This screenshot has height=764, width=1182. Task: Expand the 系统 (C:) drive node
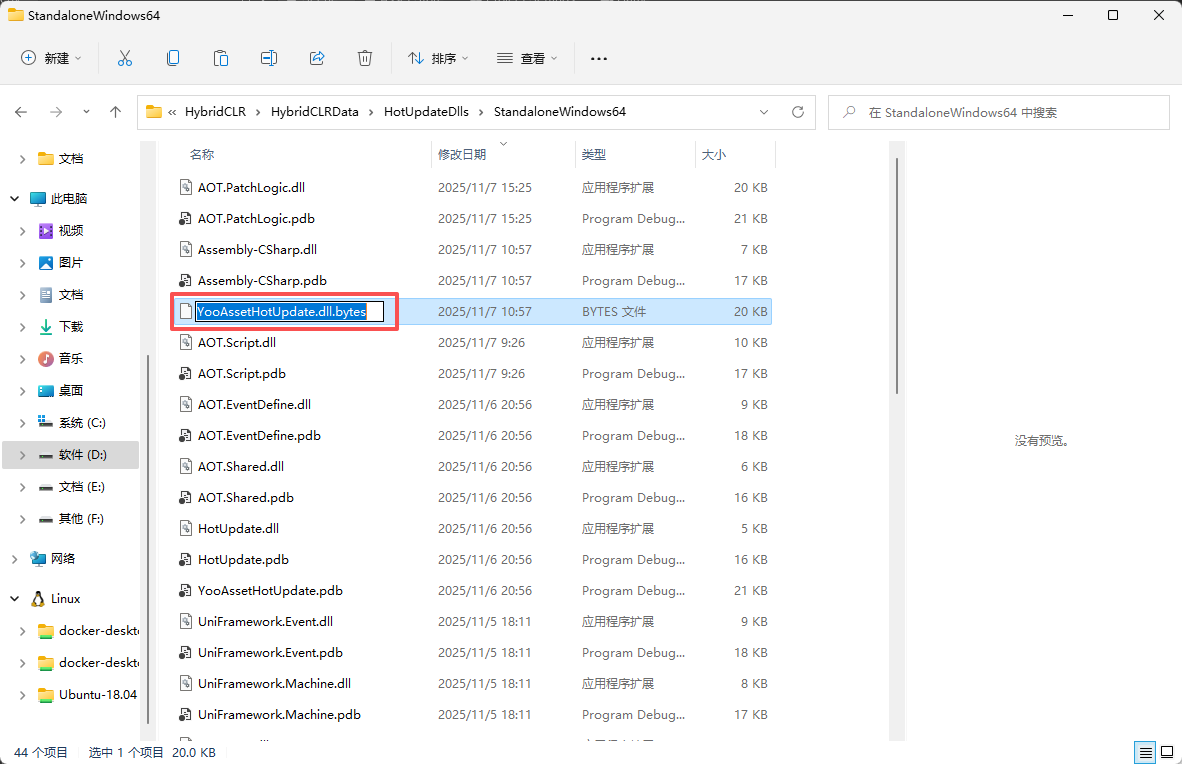[23, 423]
